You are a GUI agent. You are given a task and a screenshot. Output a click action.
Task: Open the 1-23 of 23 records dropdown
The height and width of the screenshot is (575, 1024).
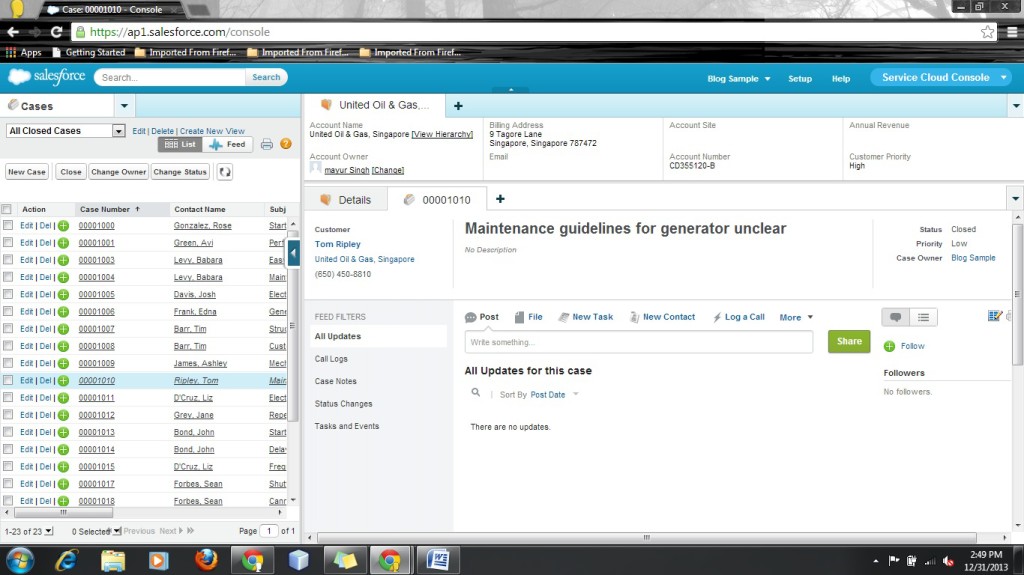coord(29,531)
